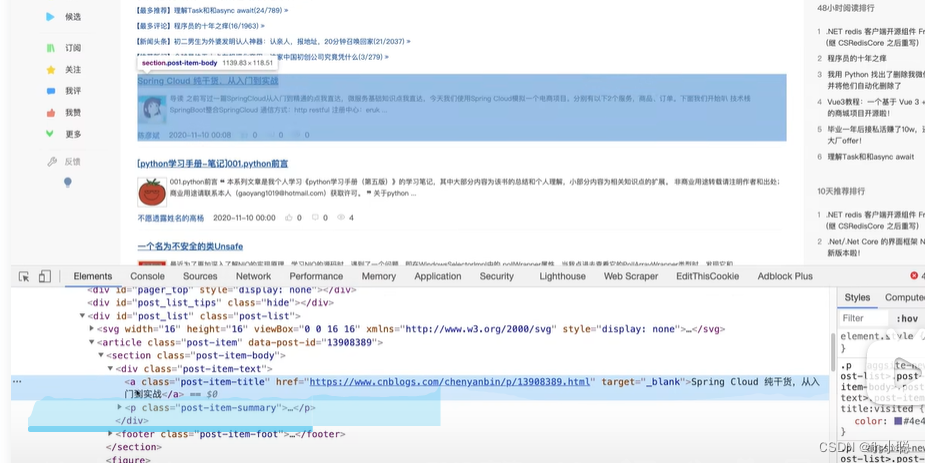Click the ellipsis beside selected DOM row
The width and height of the screenshot is (925, 463).
coord(17,382)
